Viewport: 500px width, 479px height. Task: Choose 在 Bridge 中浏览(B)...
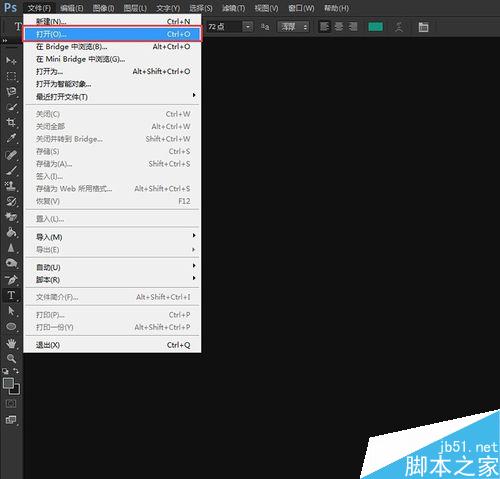point(112,46)
